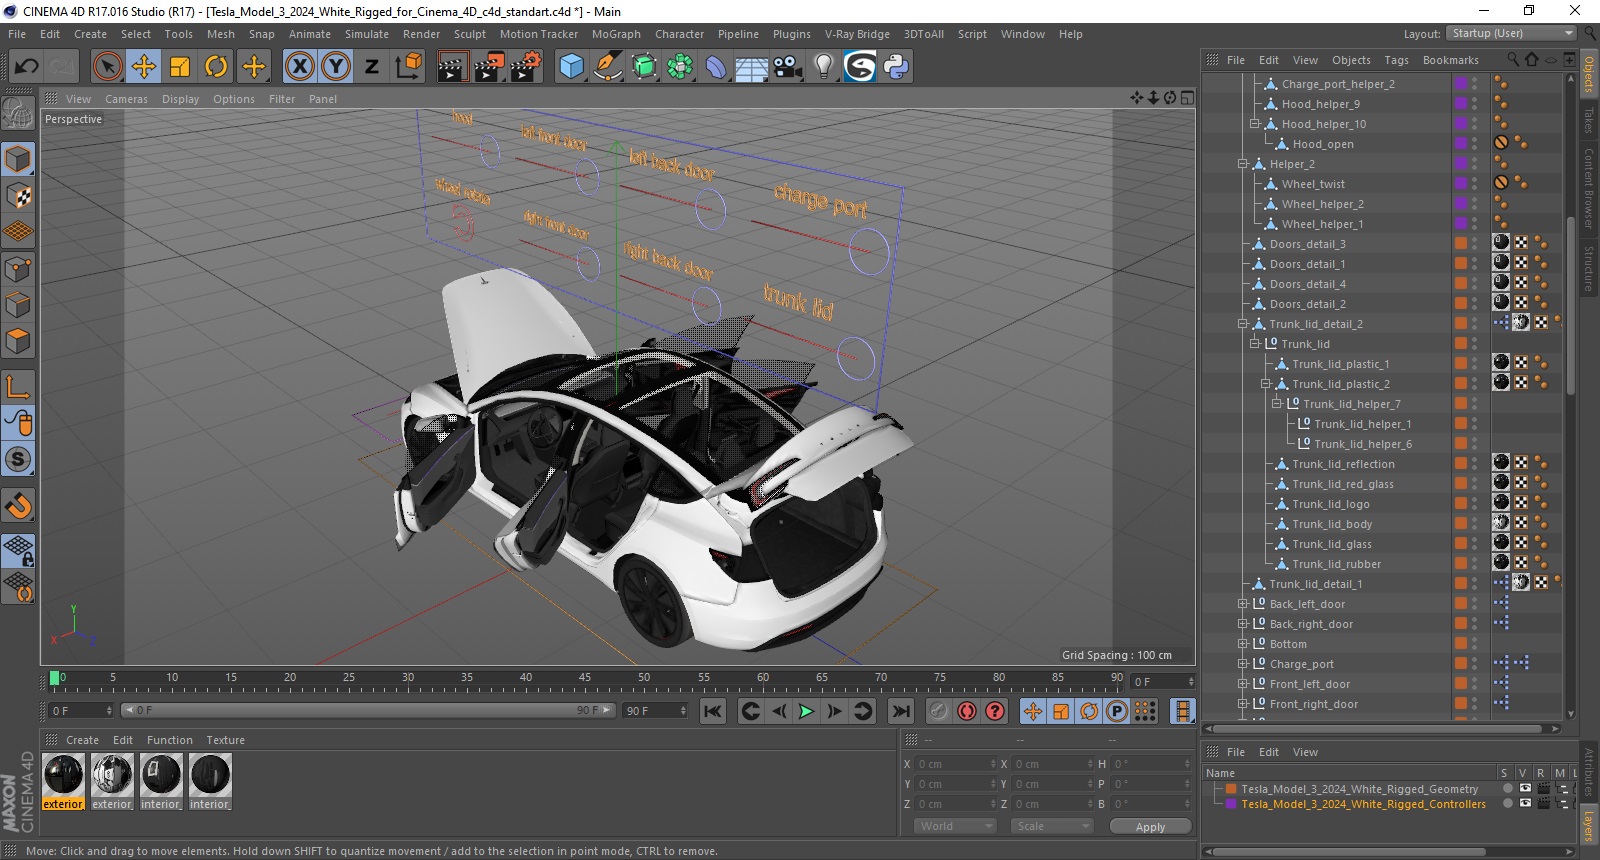
Task: Open the V-Ray Bridge menu
Action: coord(857,34)
